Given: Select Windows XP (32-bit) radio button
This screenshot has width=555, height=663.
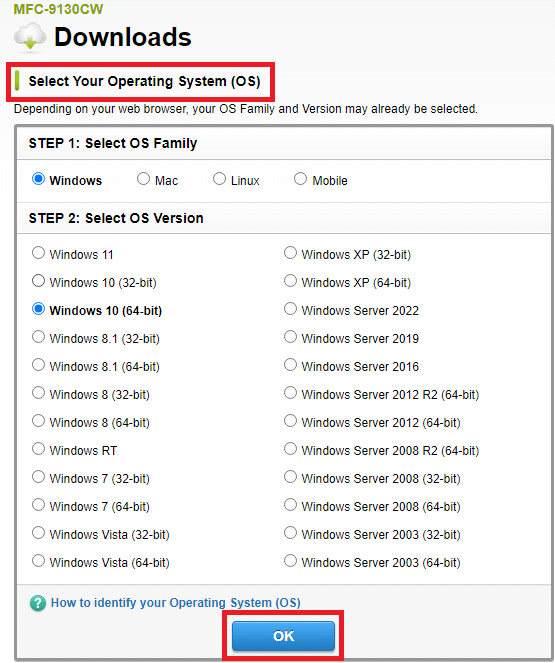Looking at the screenshot, I should (x=290, y=253).
